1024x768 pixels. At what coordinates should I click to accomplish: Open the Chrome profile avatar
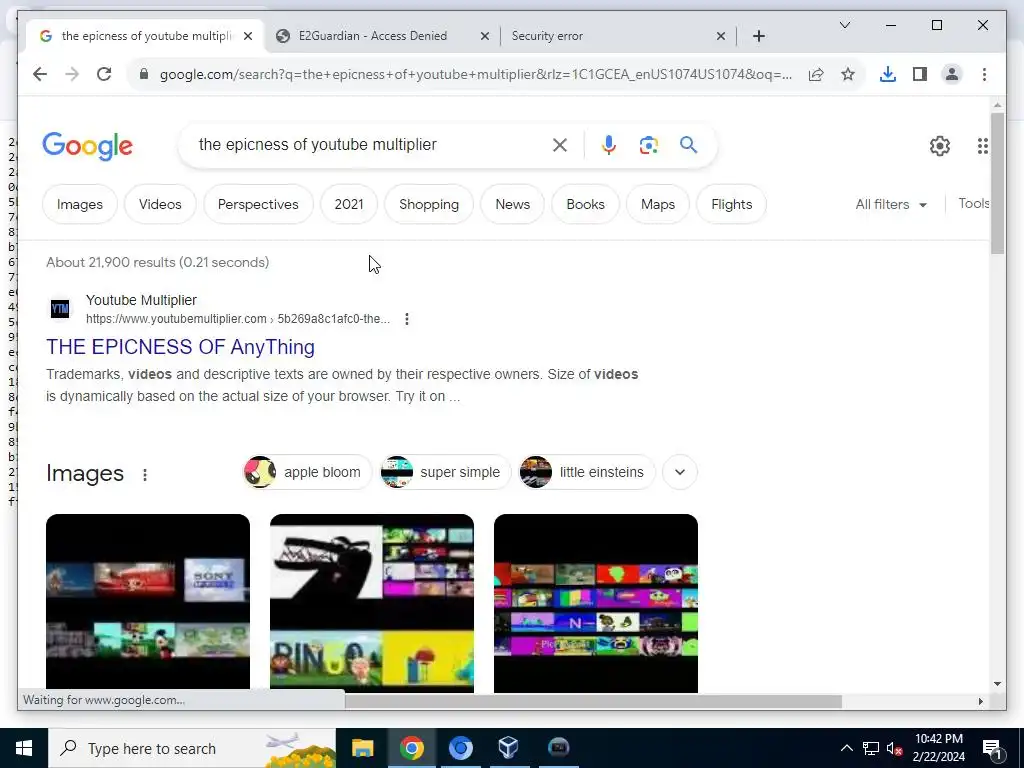(952, 74)
